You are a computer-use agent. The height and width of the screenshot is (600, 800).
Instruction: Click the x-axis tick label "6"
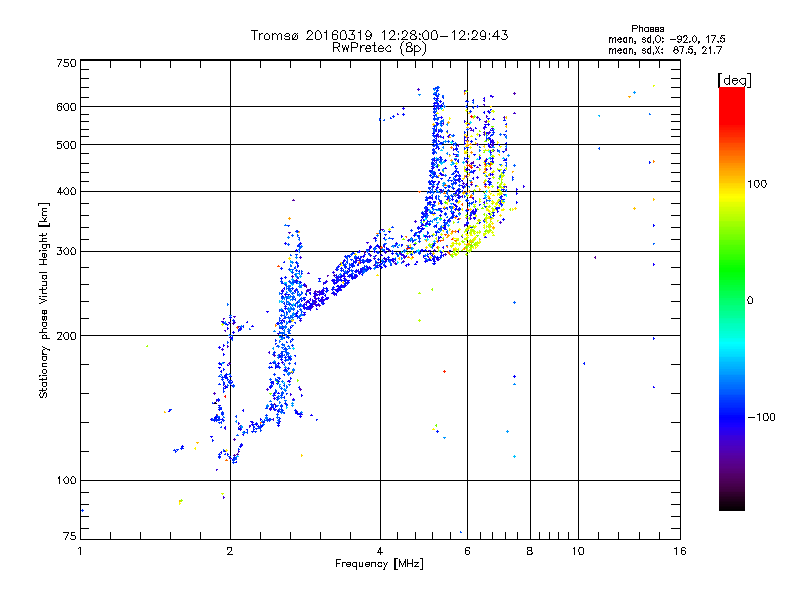pyautogui.click(x=467, y=551)
